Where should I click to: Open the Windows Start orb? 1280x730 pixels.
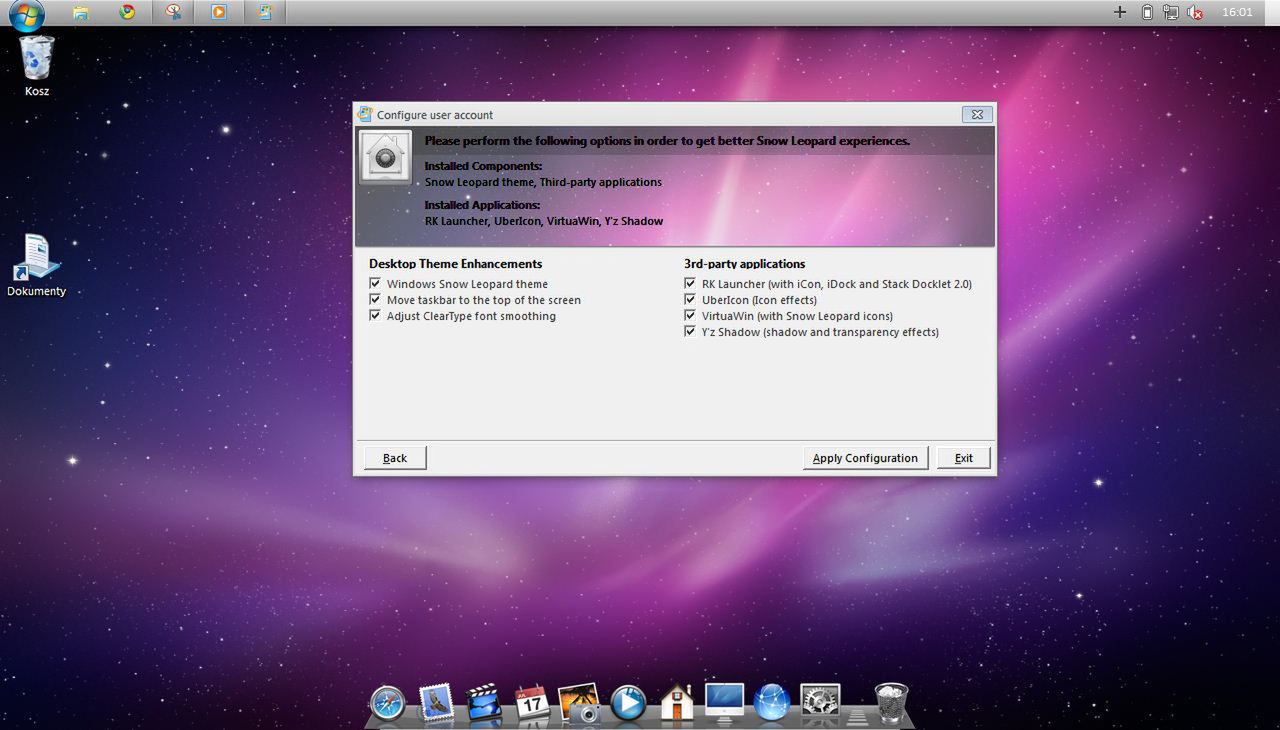[27, 13]
